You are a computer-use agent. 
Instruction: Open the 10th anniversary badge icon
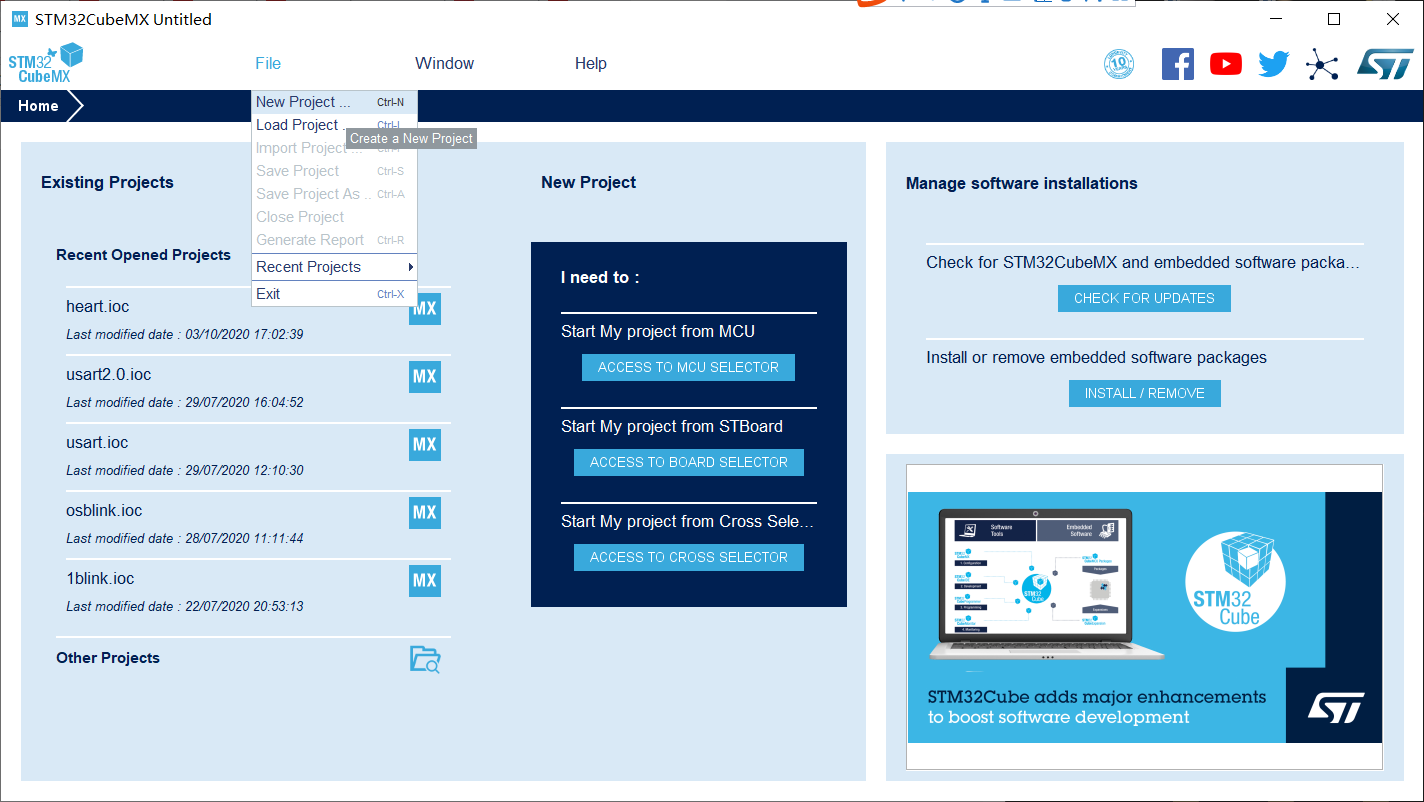(1119, 64)
